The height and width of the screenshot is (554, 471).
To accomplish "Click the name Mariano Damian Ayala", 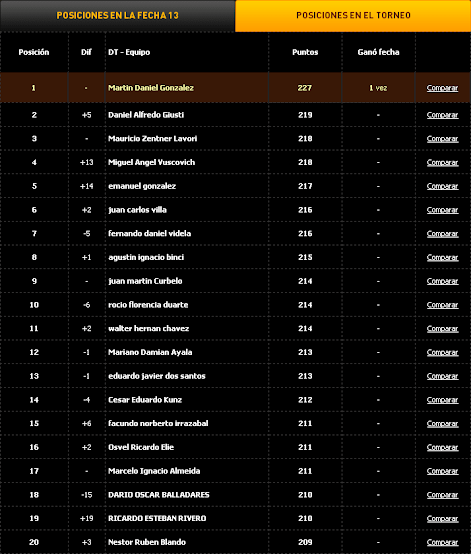I will click(x=150, y=352).
